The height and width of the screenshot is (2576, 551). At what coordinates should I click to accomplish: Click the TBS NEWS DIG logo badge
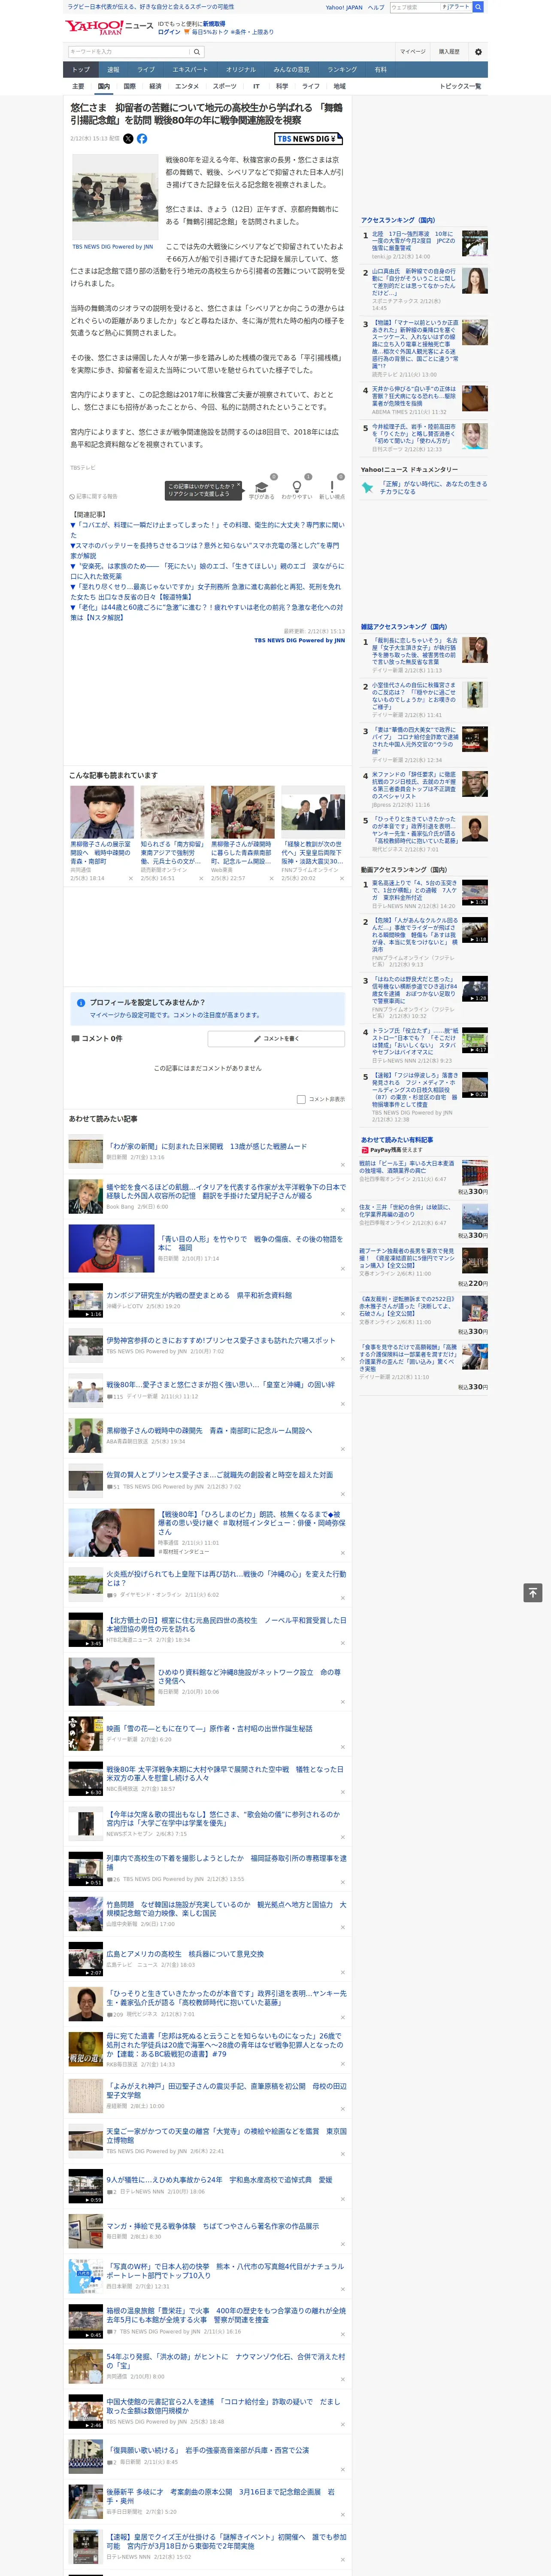coord(308,139)
